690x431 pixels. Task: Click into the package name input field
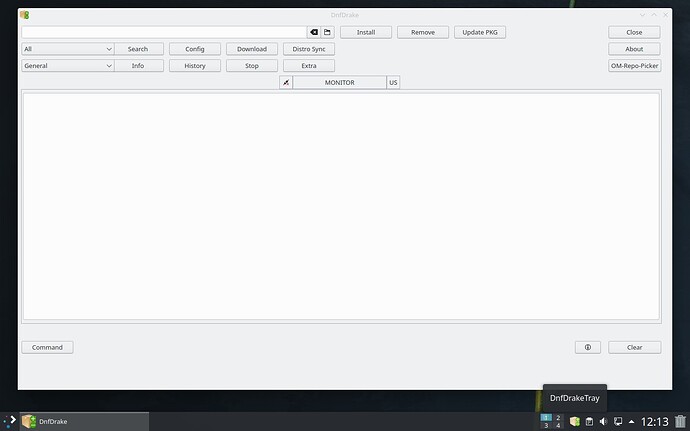[x=164, y=32]
